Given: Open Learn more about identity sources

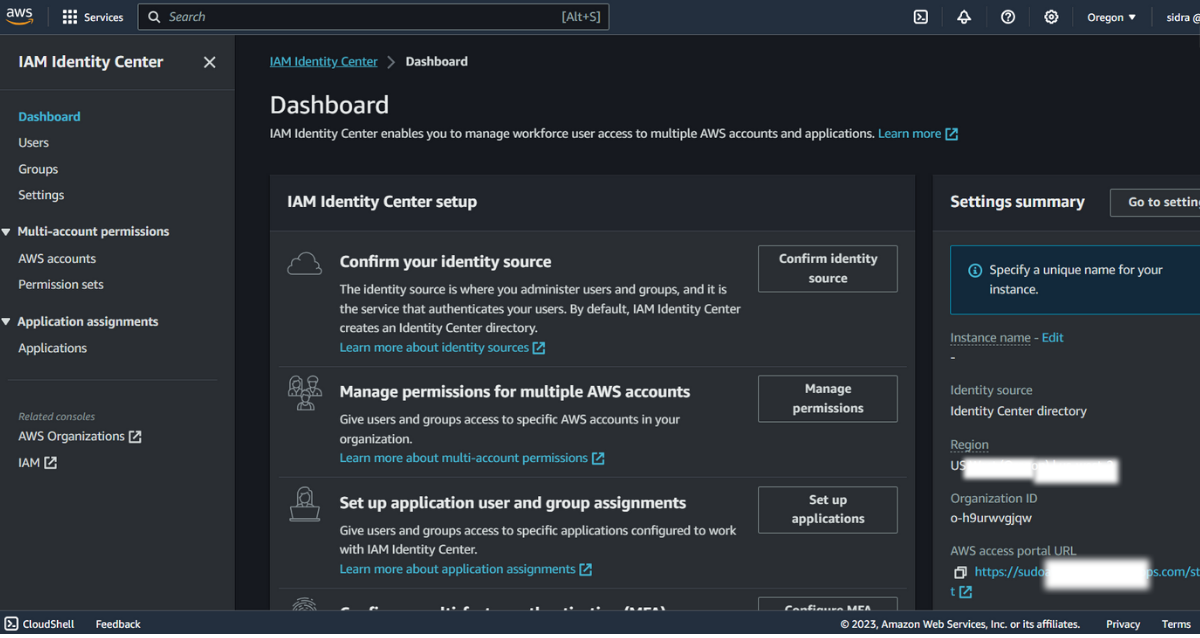Looking at the screenshot, I should point(434,348).
